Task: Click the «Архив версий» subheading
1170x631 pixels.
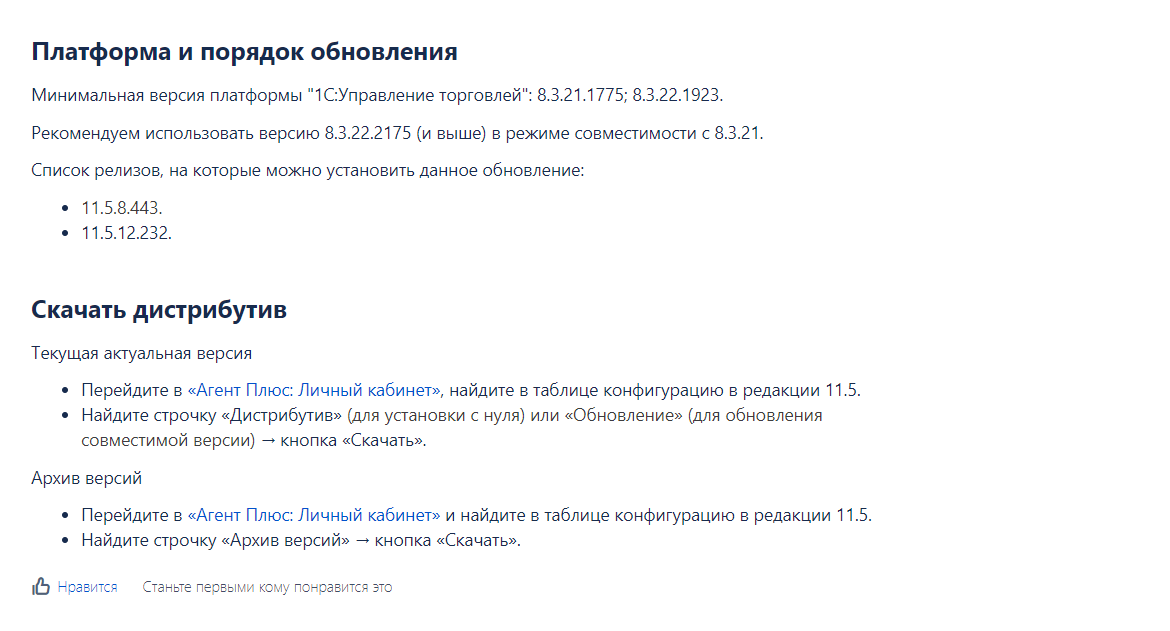Action: click(x=87, y=478)
